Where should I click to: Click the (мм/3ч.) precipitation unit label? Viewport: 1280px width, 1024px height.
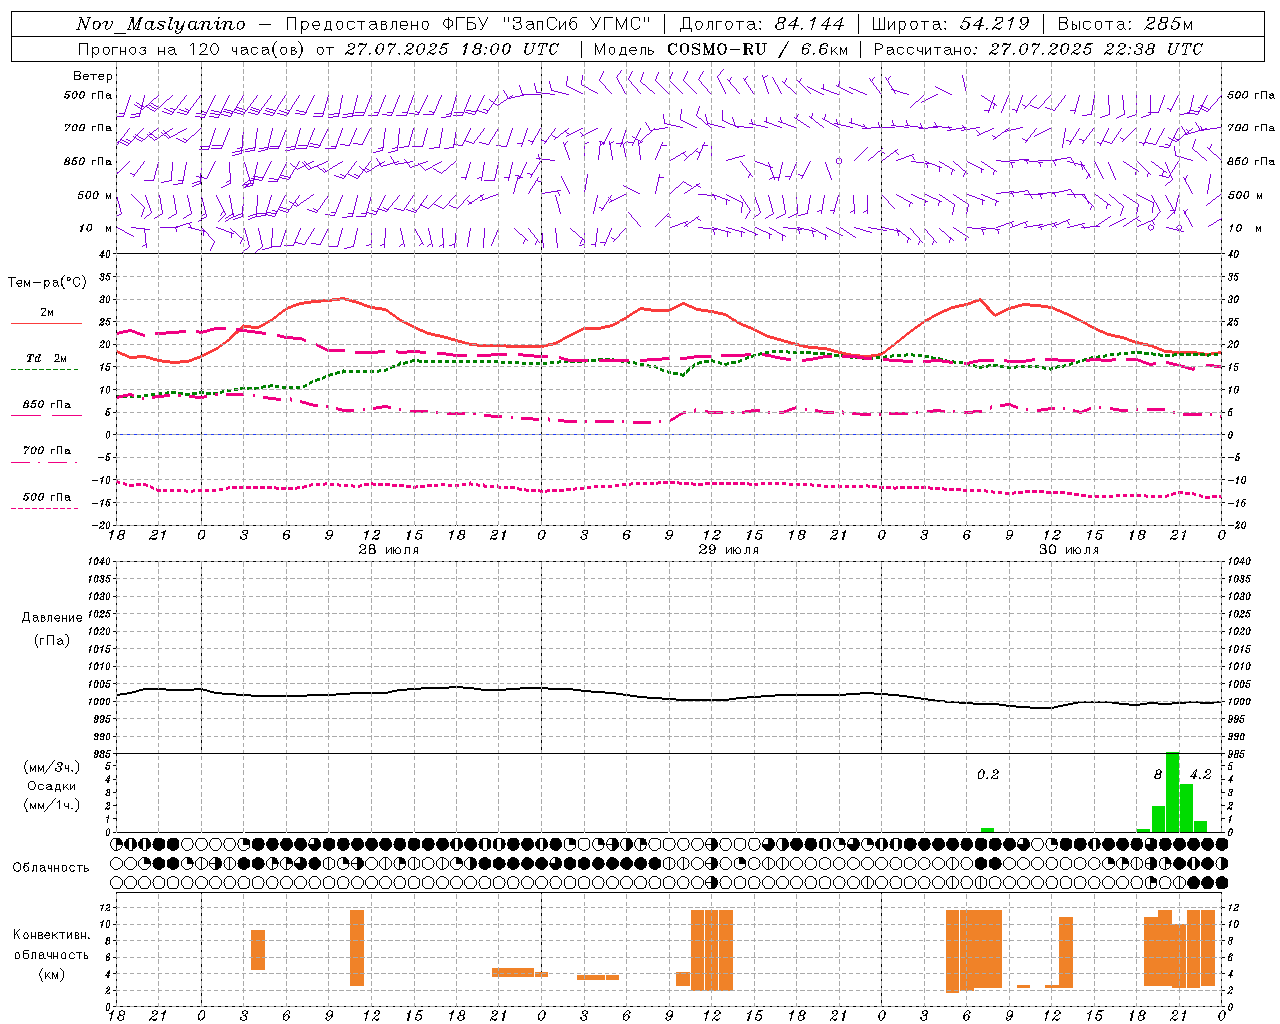click(x=51, y=767)
